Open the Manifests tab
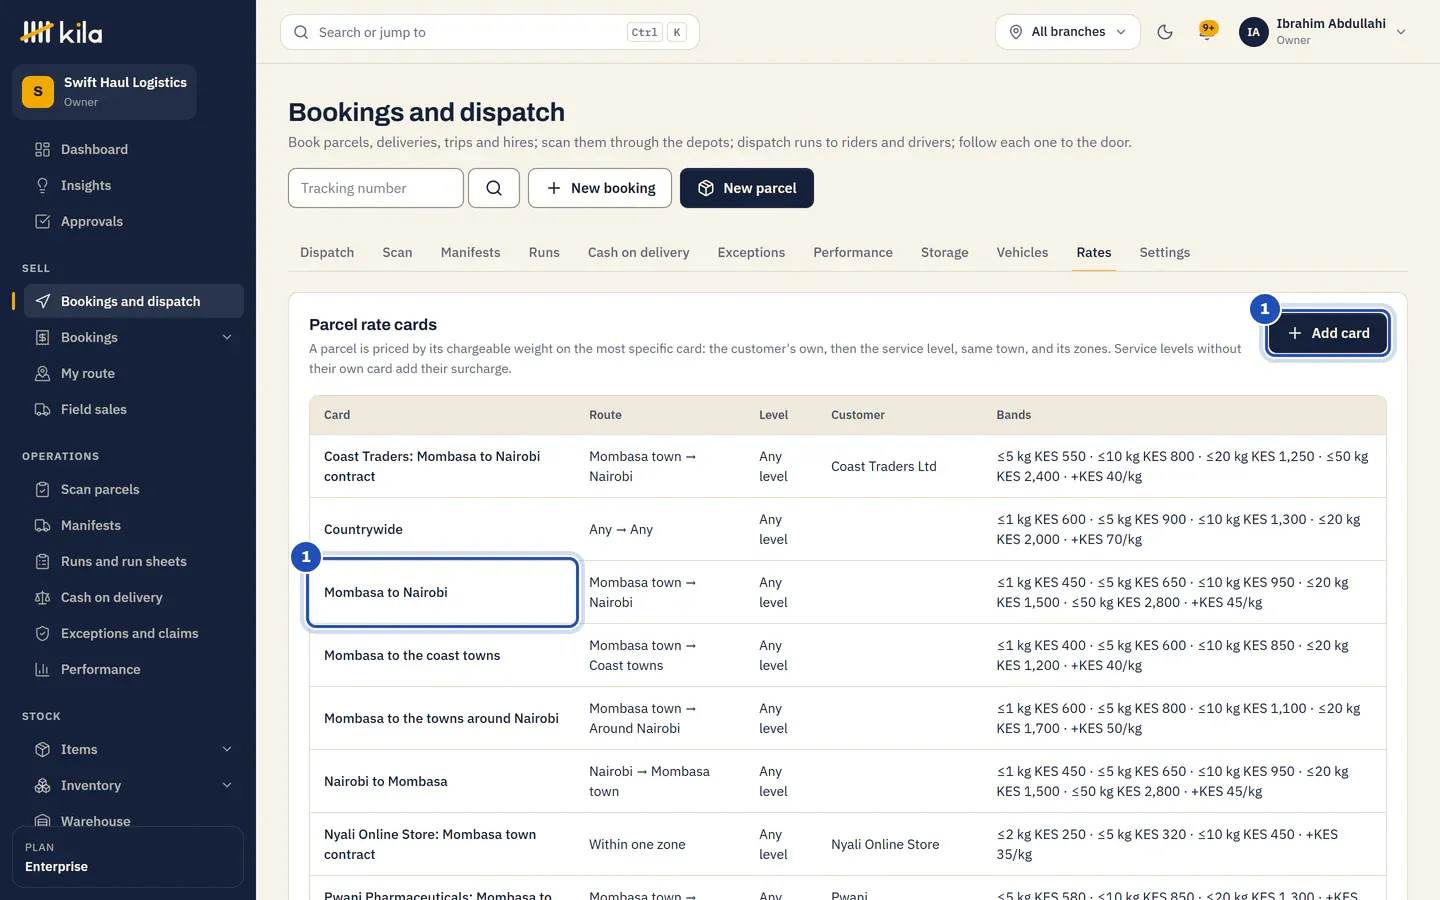This screenshot has height=900, width=1440. click(x=470, y=252)
